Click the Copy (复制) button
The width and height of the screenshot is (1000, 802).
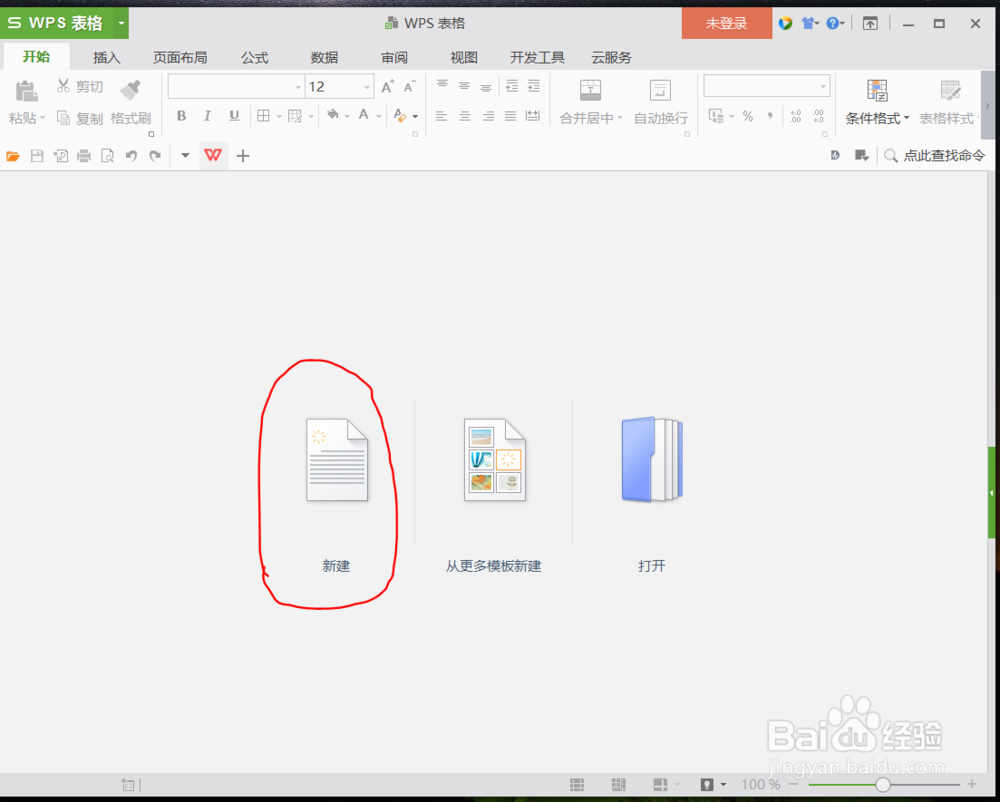coord(80,118)
